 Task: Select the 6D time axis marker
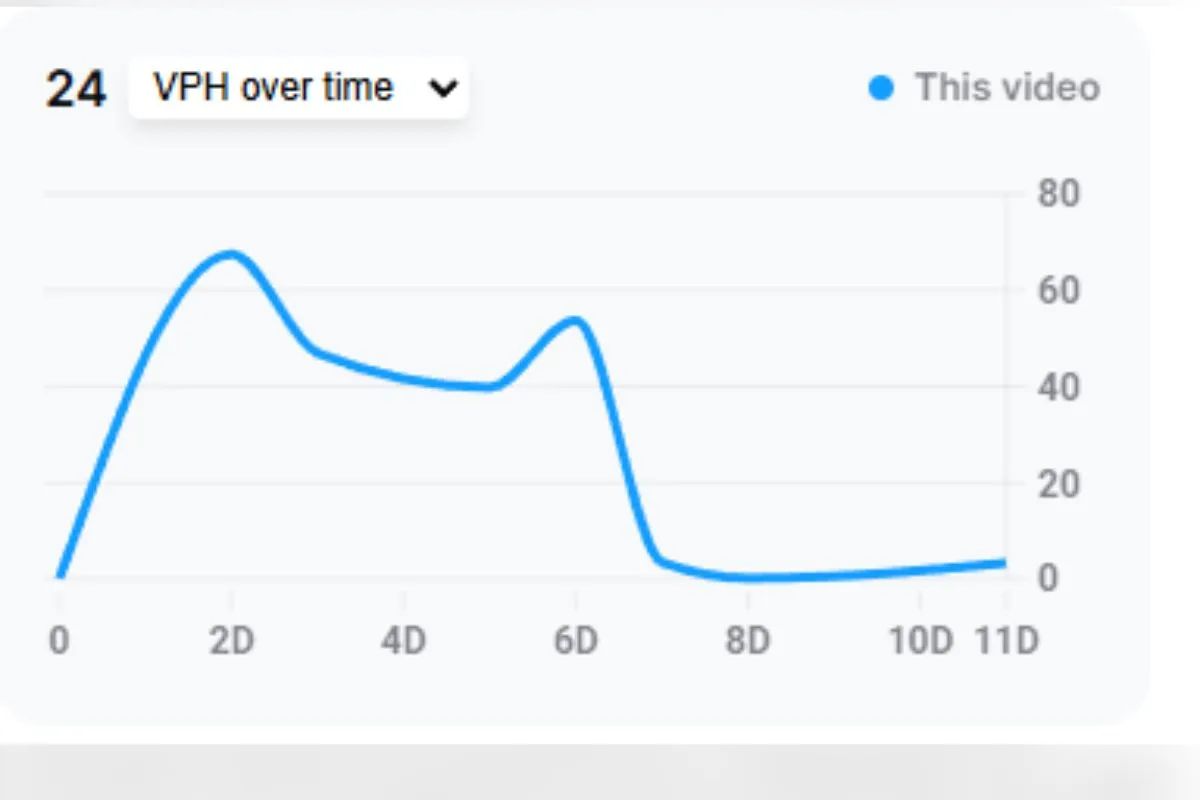[576, 641]
